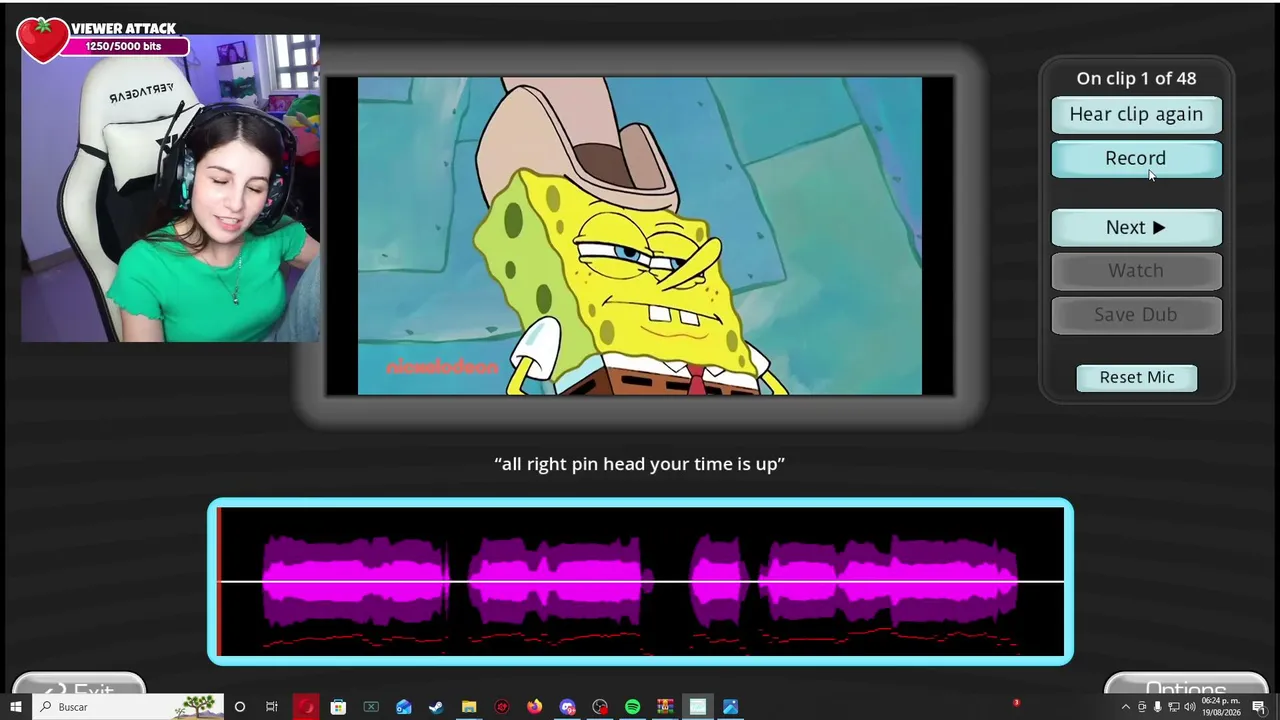Click the microphone tray icon
1280x720 pixels.
1158,707
